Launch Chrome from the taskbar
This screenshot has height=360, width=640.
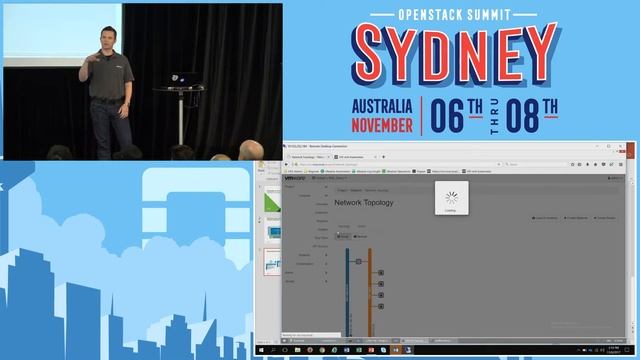point(322,350)
